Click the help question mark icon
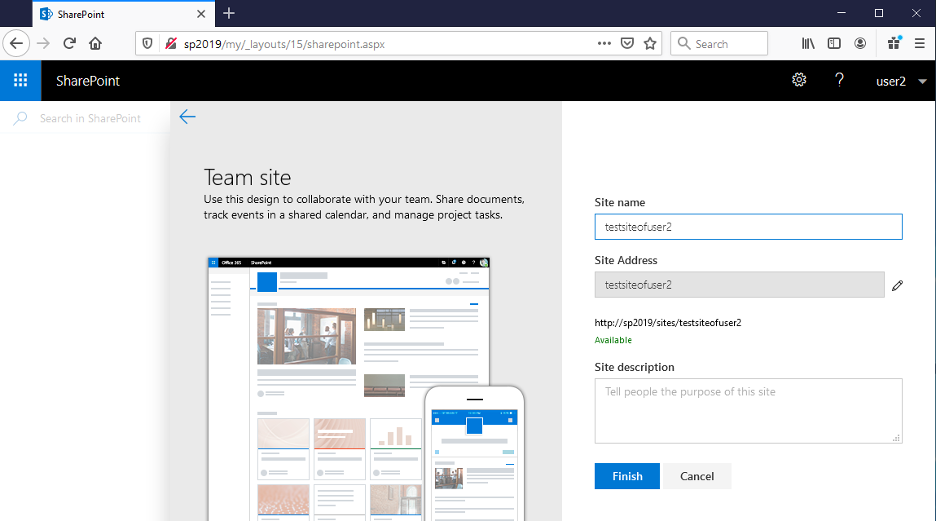Screen dimensions: 936x522 [840, 81]
